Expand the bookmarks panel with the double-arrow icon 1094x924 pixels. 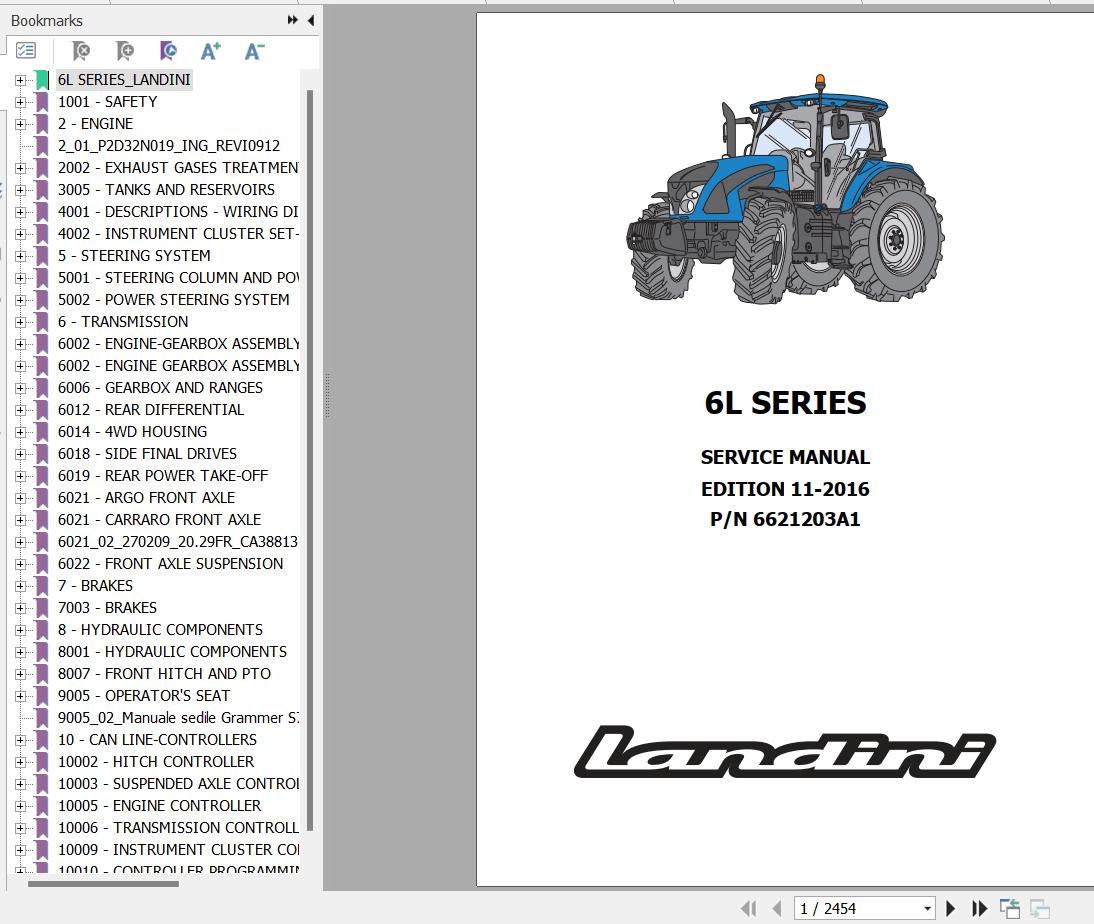click(292, 20)
